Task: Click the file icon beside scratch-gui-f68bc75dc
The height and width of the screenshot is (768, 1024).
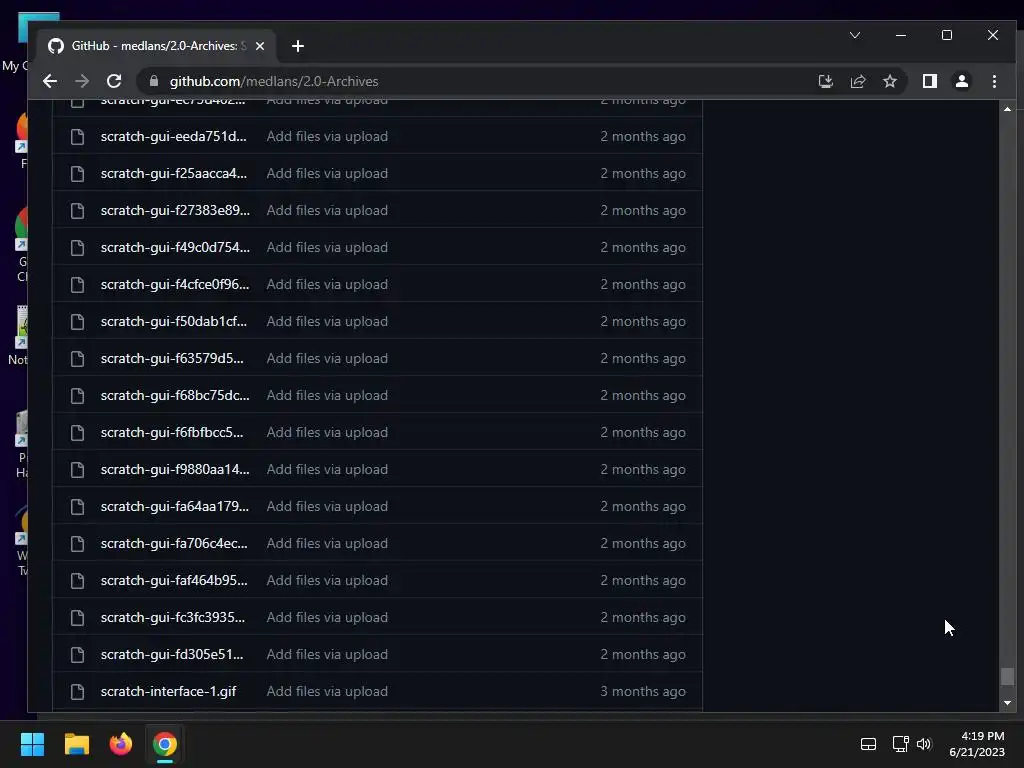Action: point(77,396)
